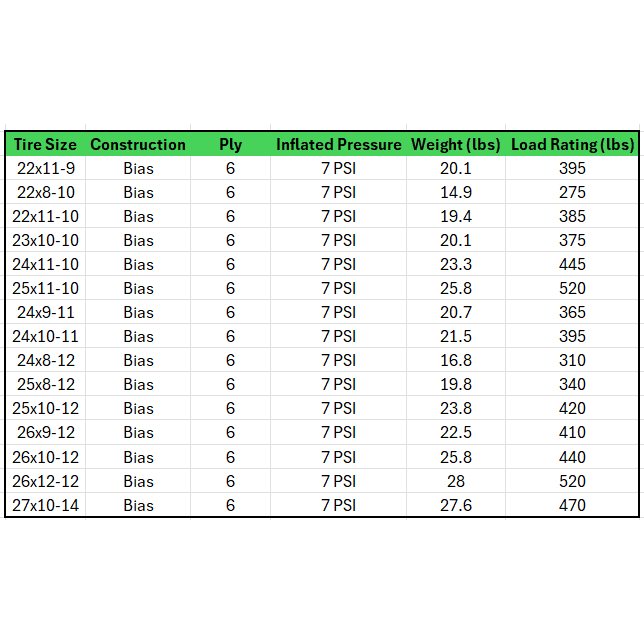Select the Construction header cell
The height and width of the screenshot is (644, 644).
(x=138, y=144)
